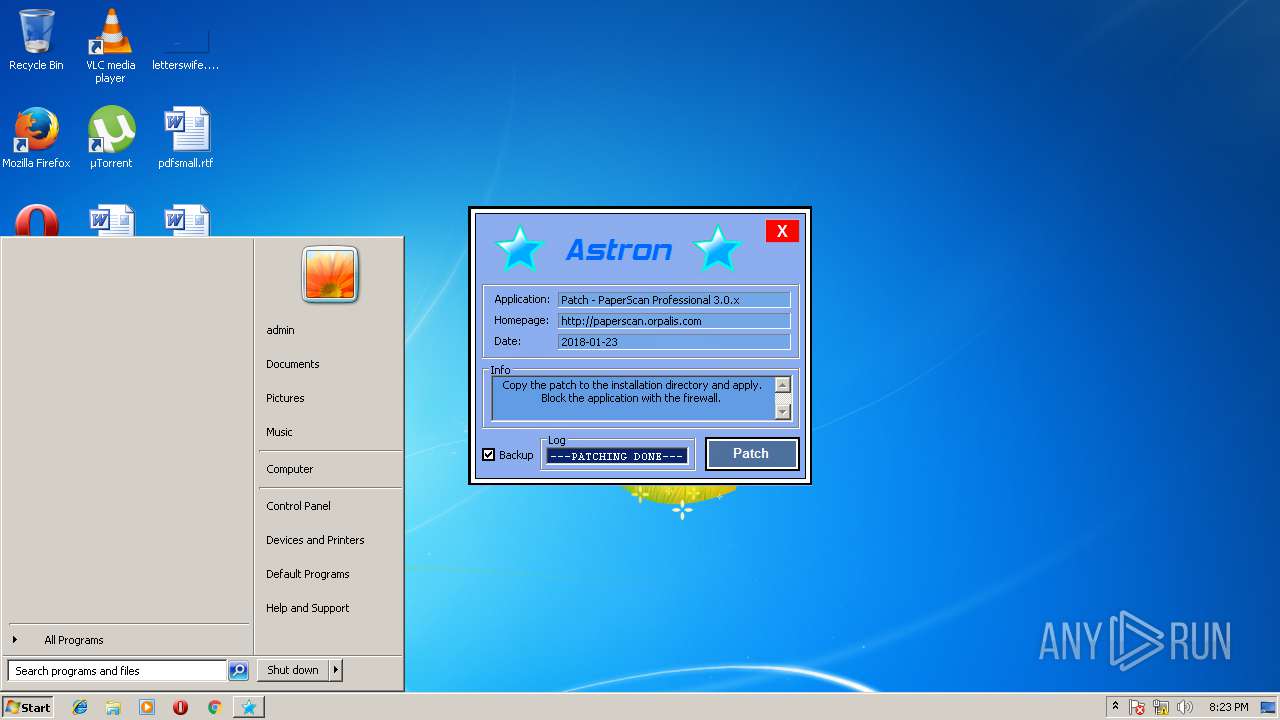Viewport: 1280px width, 720px height.
Task: Open Action Center flag icon
Action: tap(1138, 708)
